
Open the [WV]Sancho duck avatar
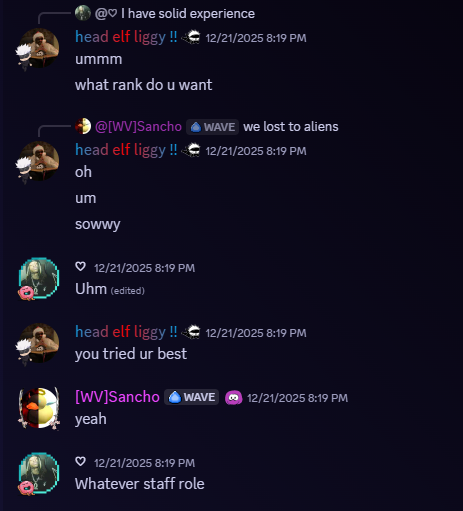pos(39,408)
